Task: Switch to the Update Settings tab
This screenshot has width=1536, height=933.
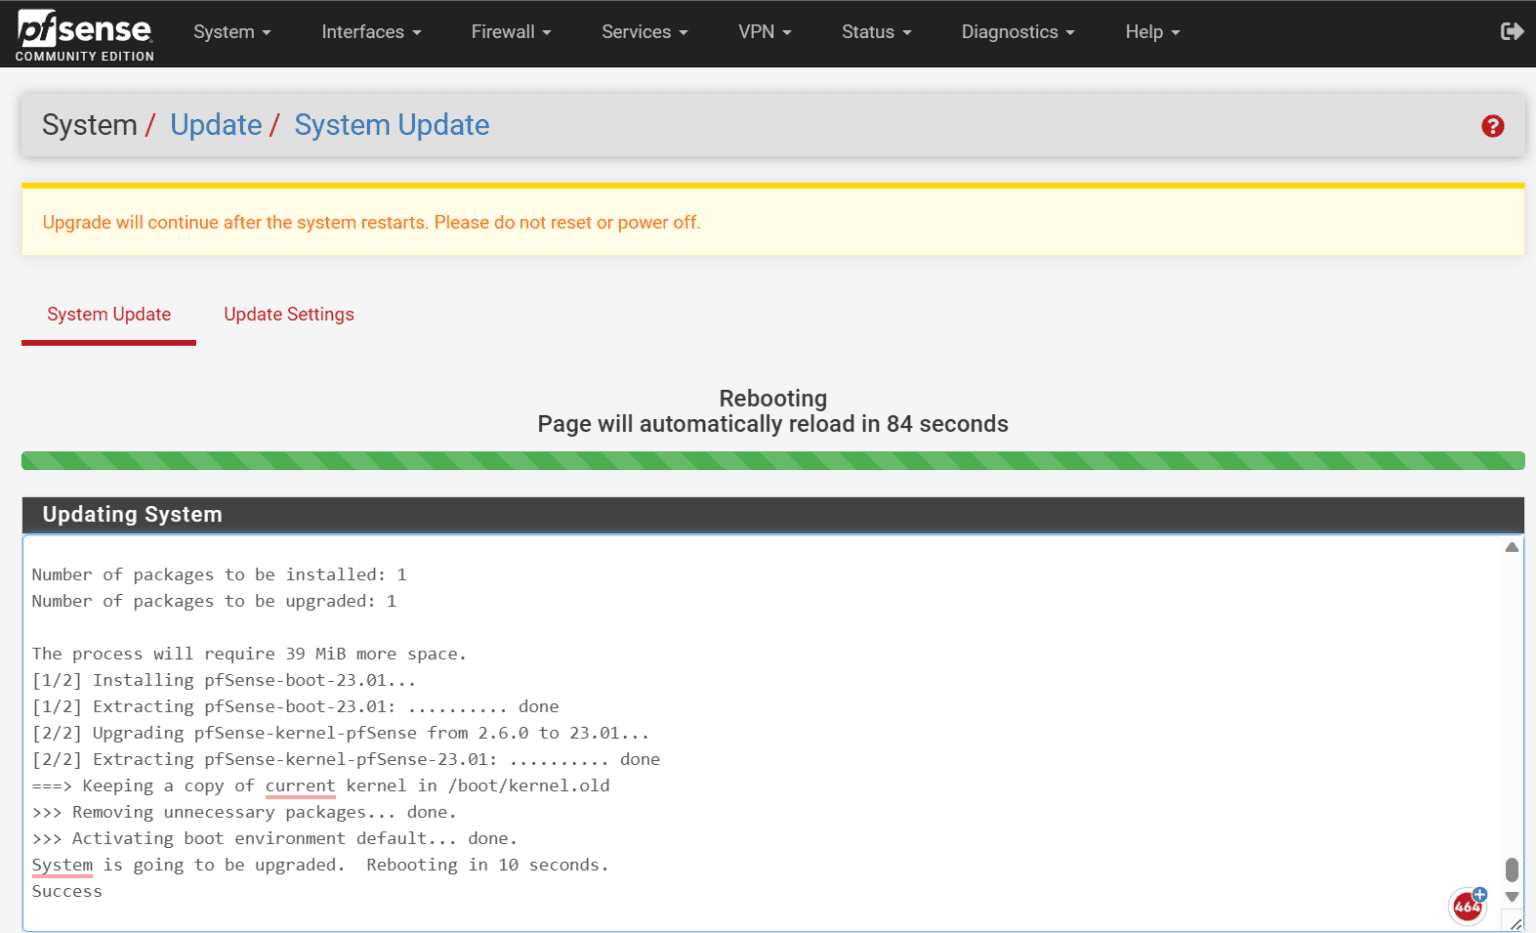Action: coord(289,314)
